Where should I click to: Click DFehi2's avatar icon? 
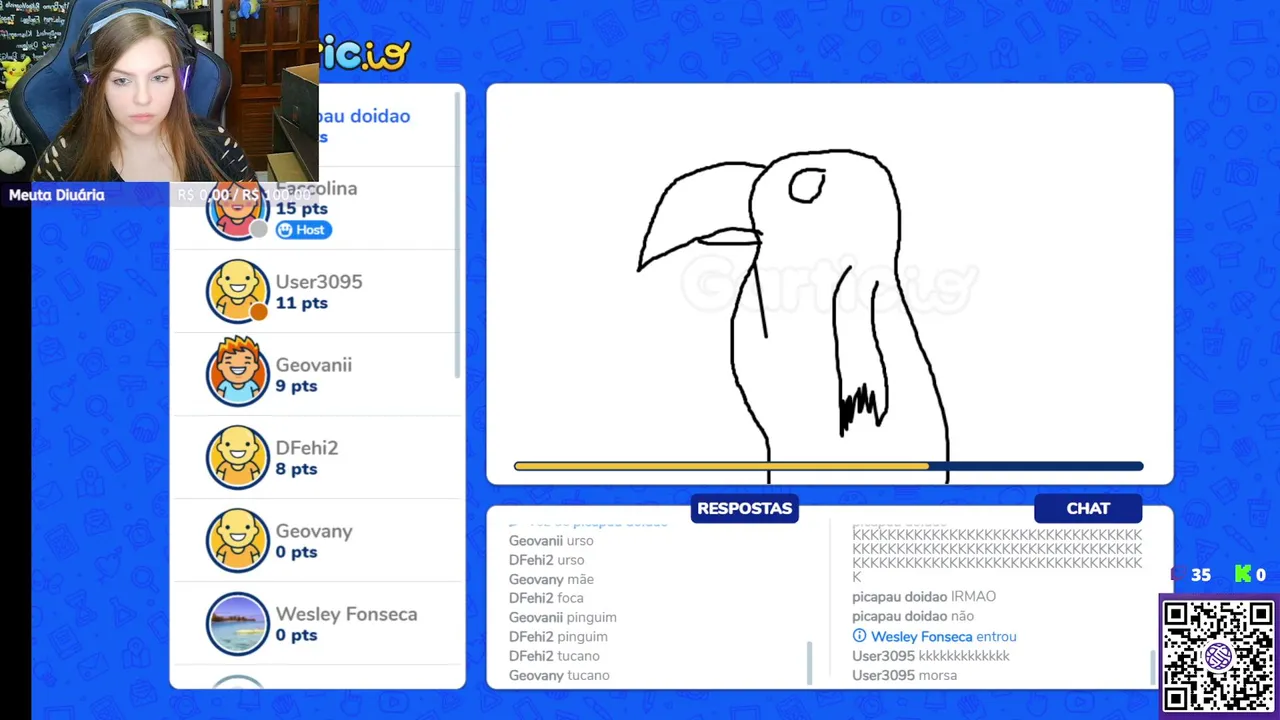(x=238, y=457)
